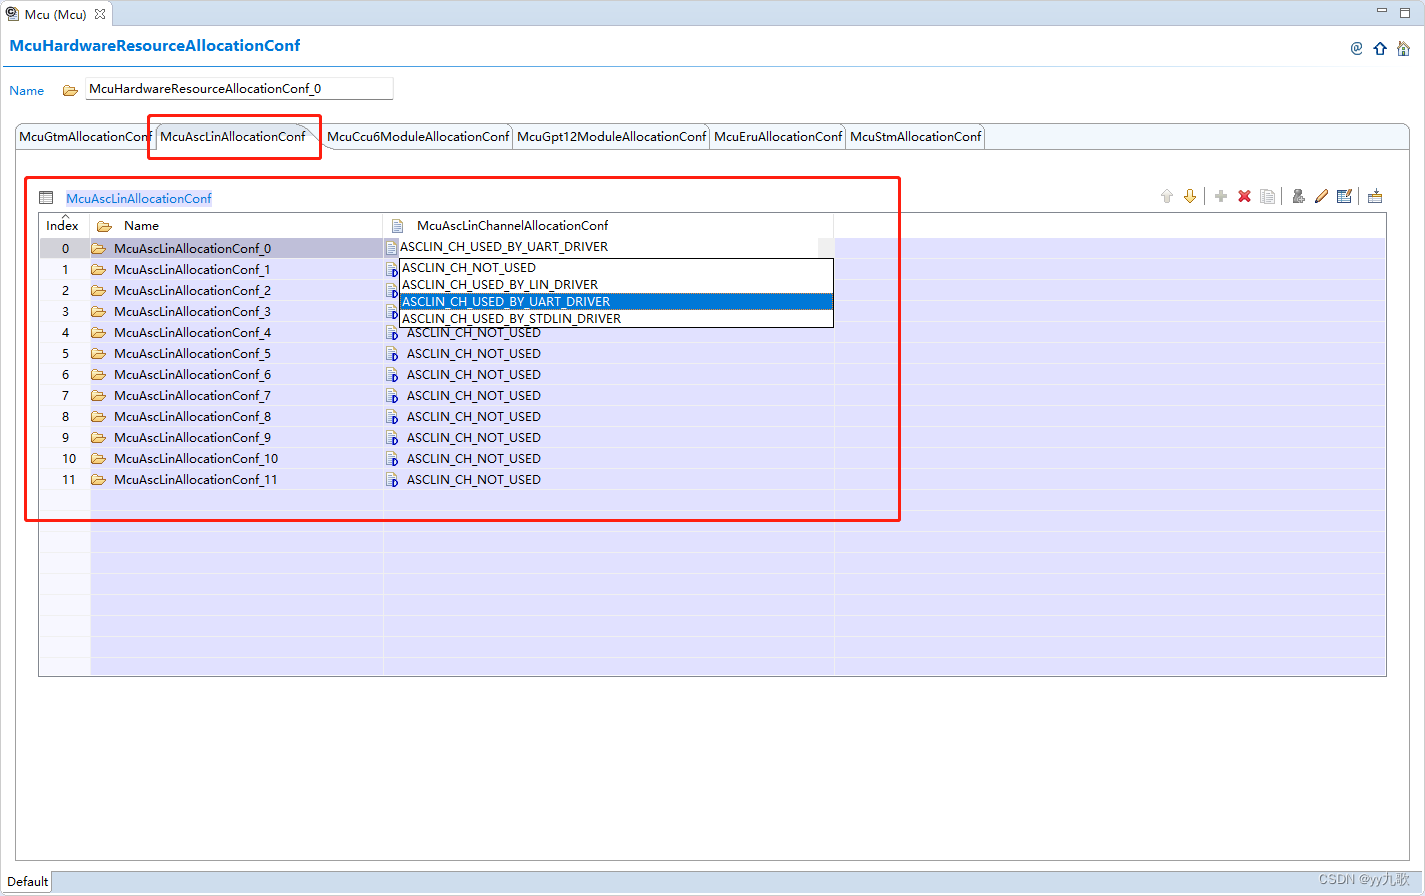Click the index cell showing 11
Viewport: 1425px width, 896px height.
[65, 480]
